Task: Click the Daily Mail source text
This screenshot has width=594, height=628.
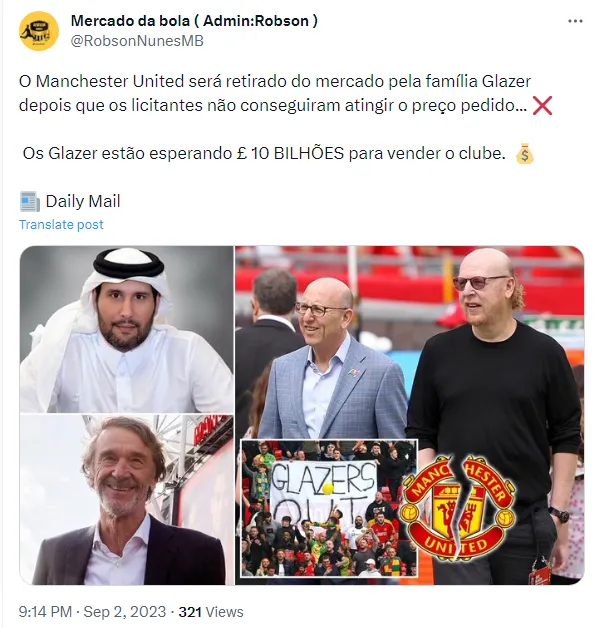Action: [83, 201]
